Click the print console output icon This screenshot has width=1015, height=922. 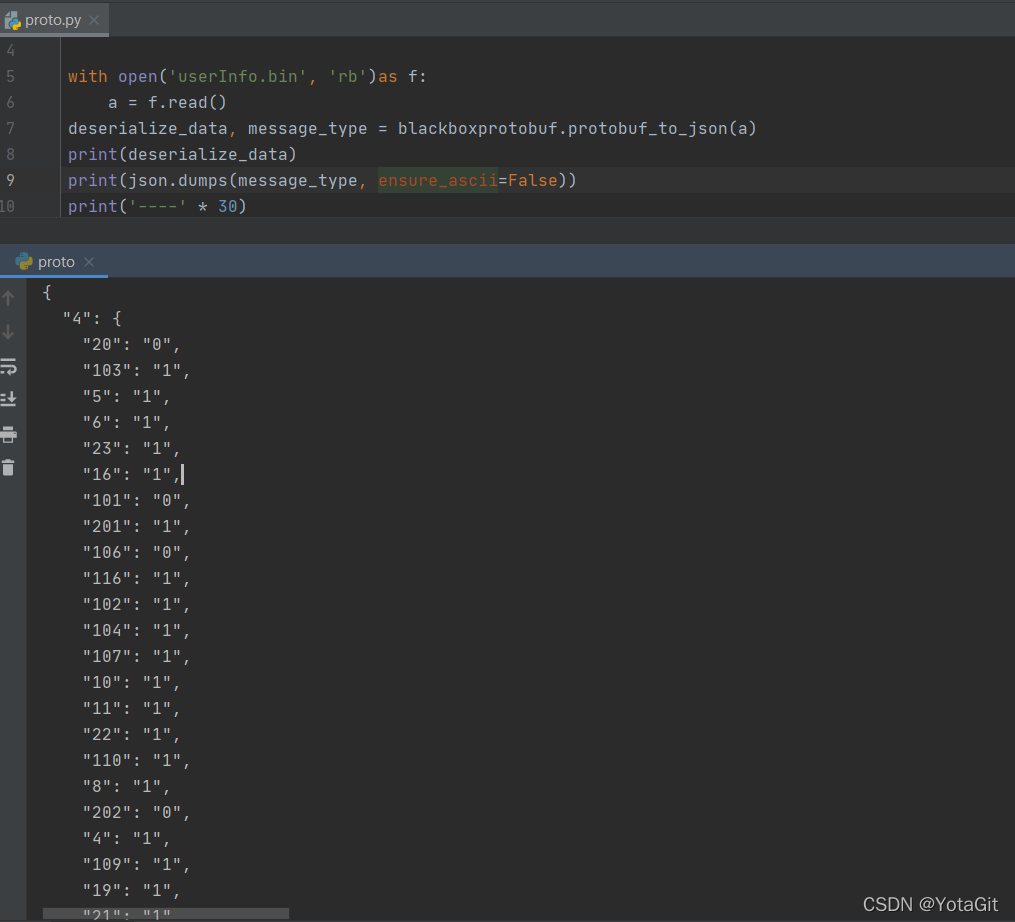point(8,434)
